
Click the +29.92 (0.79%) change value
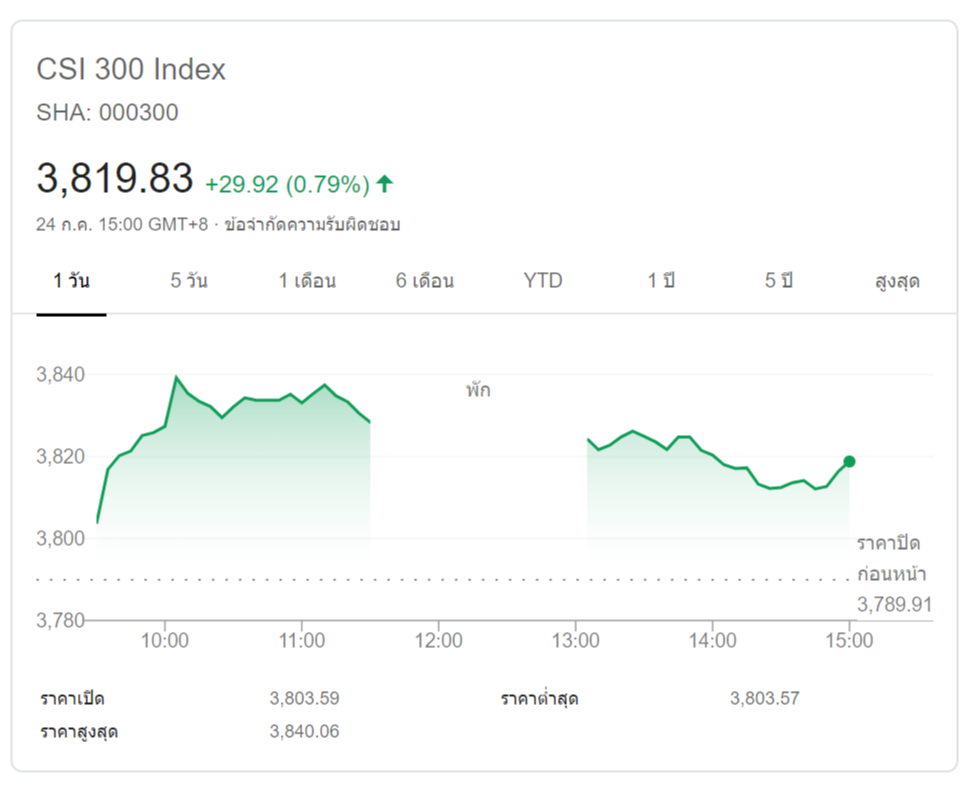[x=287, y=185]
